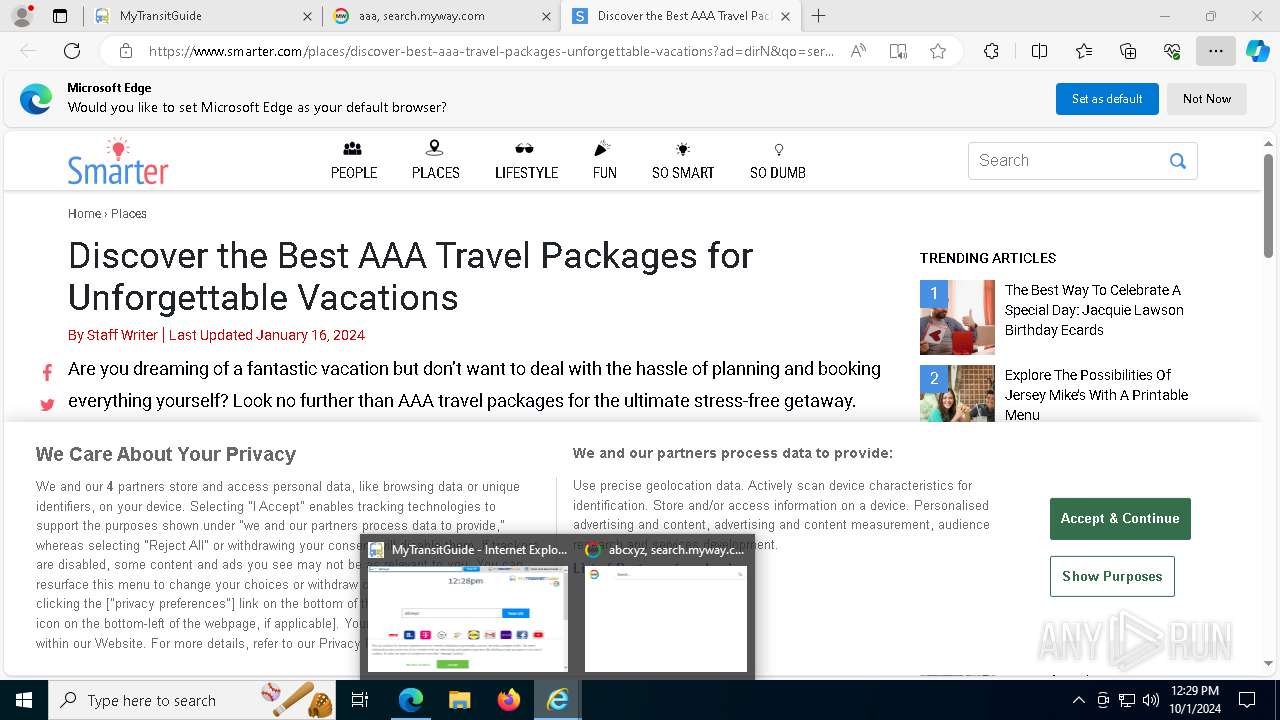The image size is (1280, 720).
Task: Open the Settings and more ellipsis menu
Action: [x=1216, y=51]
